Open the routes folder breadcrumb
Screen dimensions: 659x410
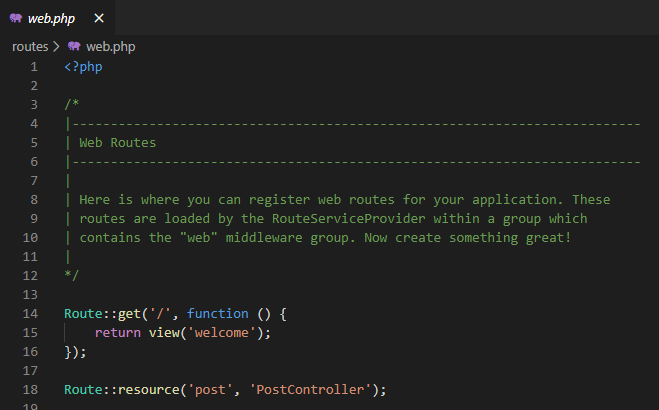[x=29, y=46]
